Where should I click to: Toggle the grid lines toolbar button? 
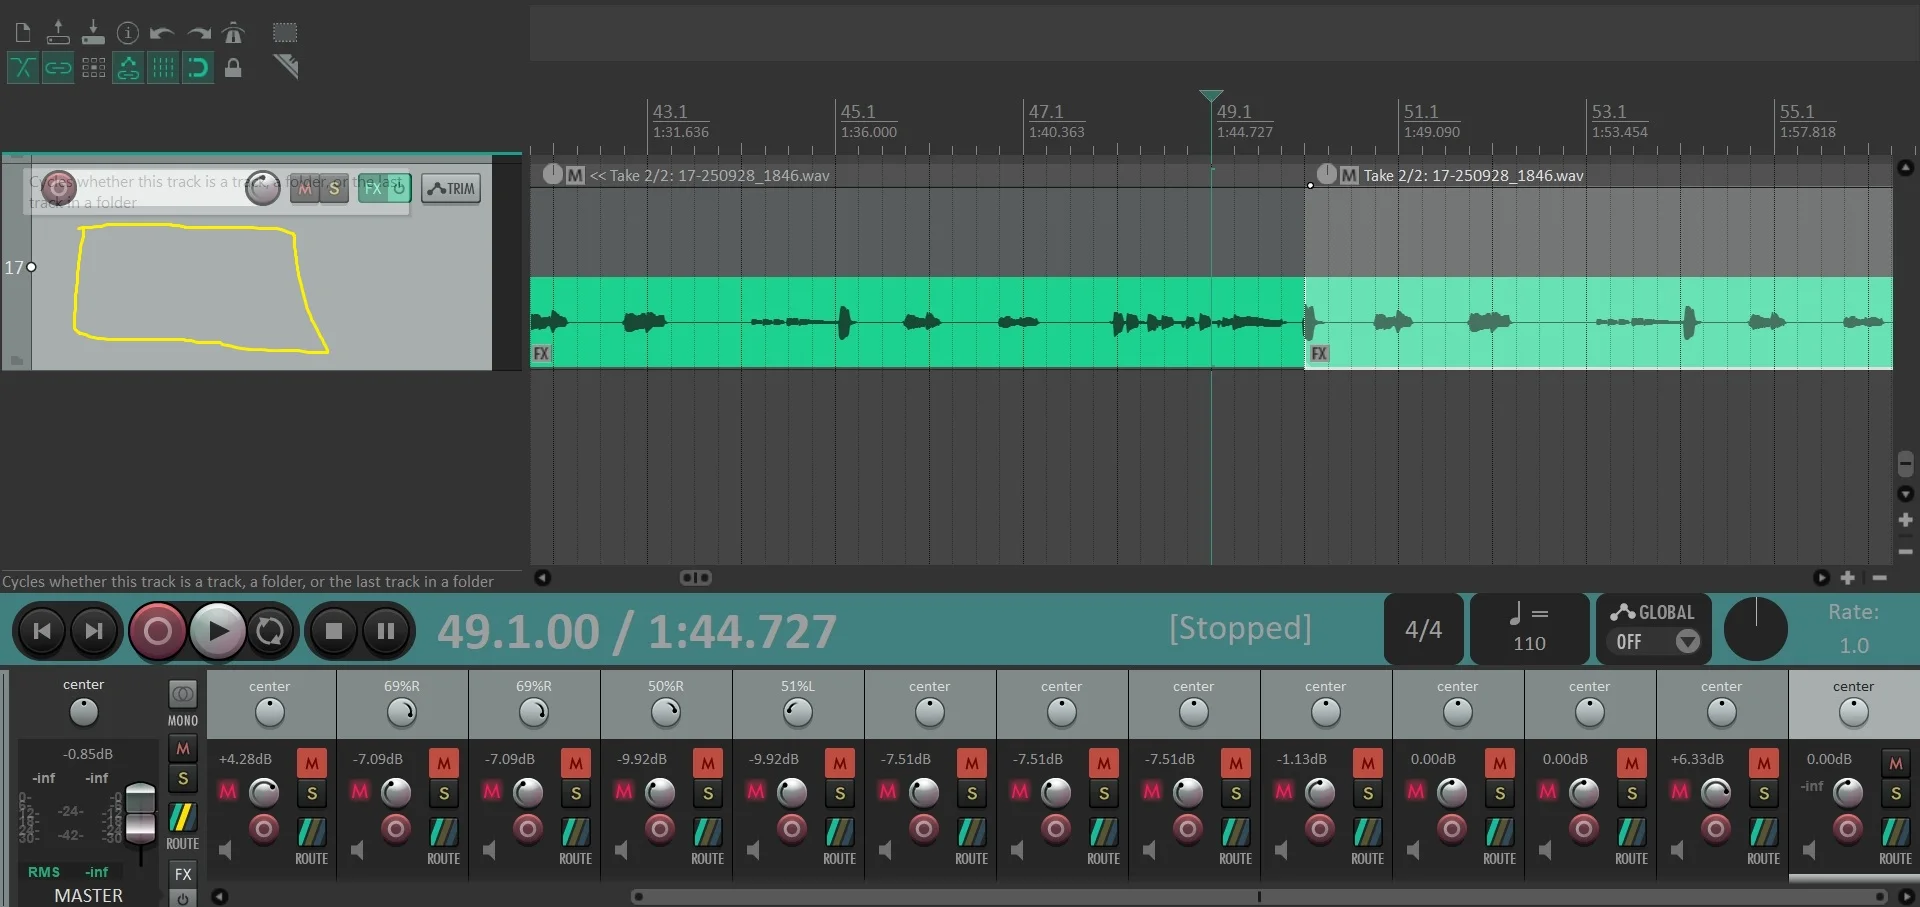tap(163, 68)
